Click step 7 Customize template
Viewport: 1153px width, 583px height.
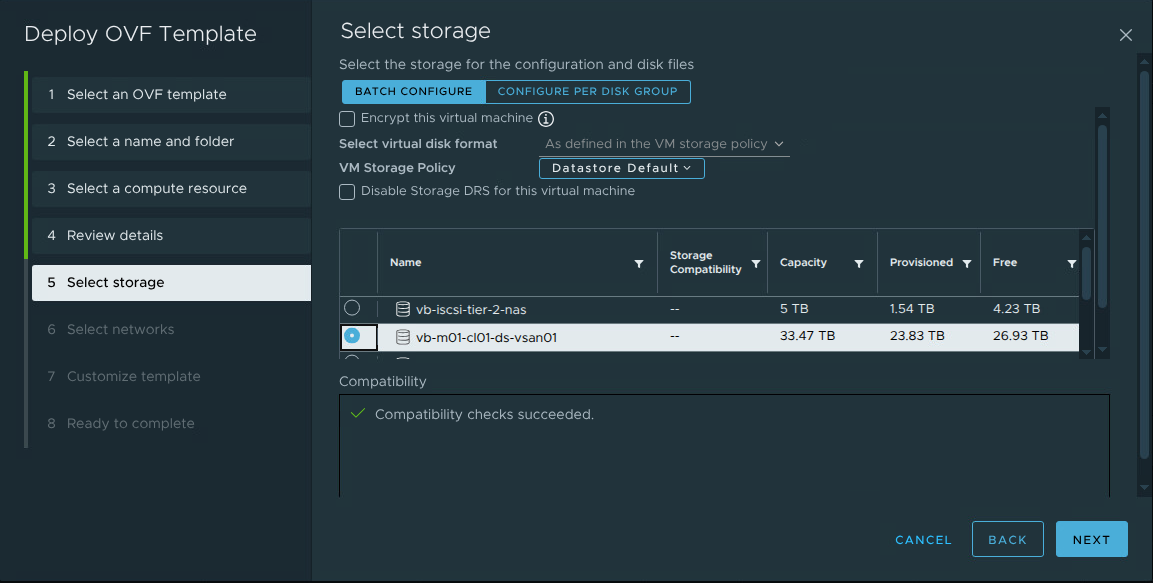(x=171, y=377)
